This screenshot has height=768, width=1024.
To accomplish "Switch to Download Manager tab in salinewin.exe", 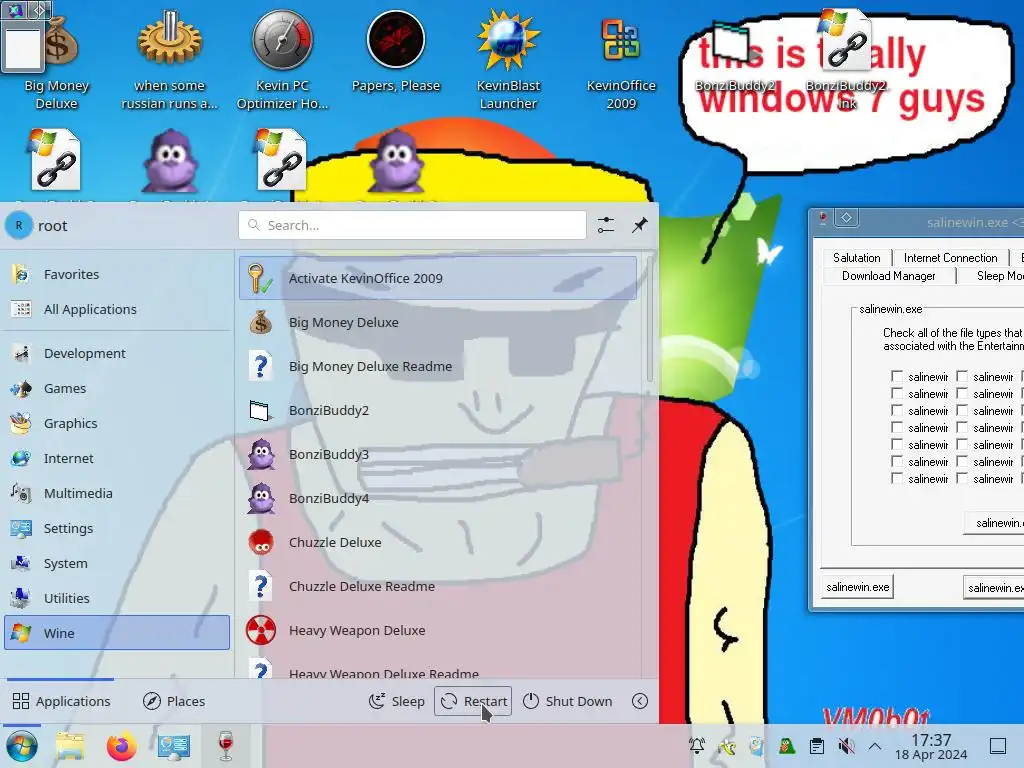I will click(x=888, y=276).
